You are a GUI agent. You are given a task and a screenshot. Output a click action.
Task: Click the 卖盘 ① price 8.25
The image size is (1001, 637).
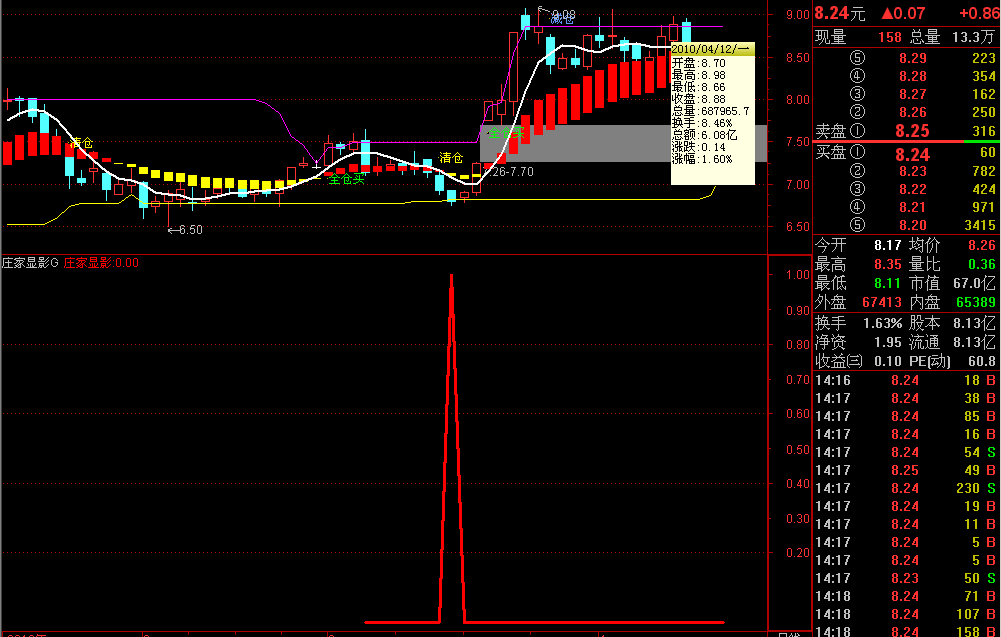[912, 131]
